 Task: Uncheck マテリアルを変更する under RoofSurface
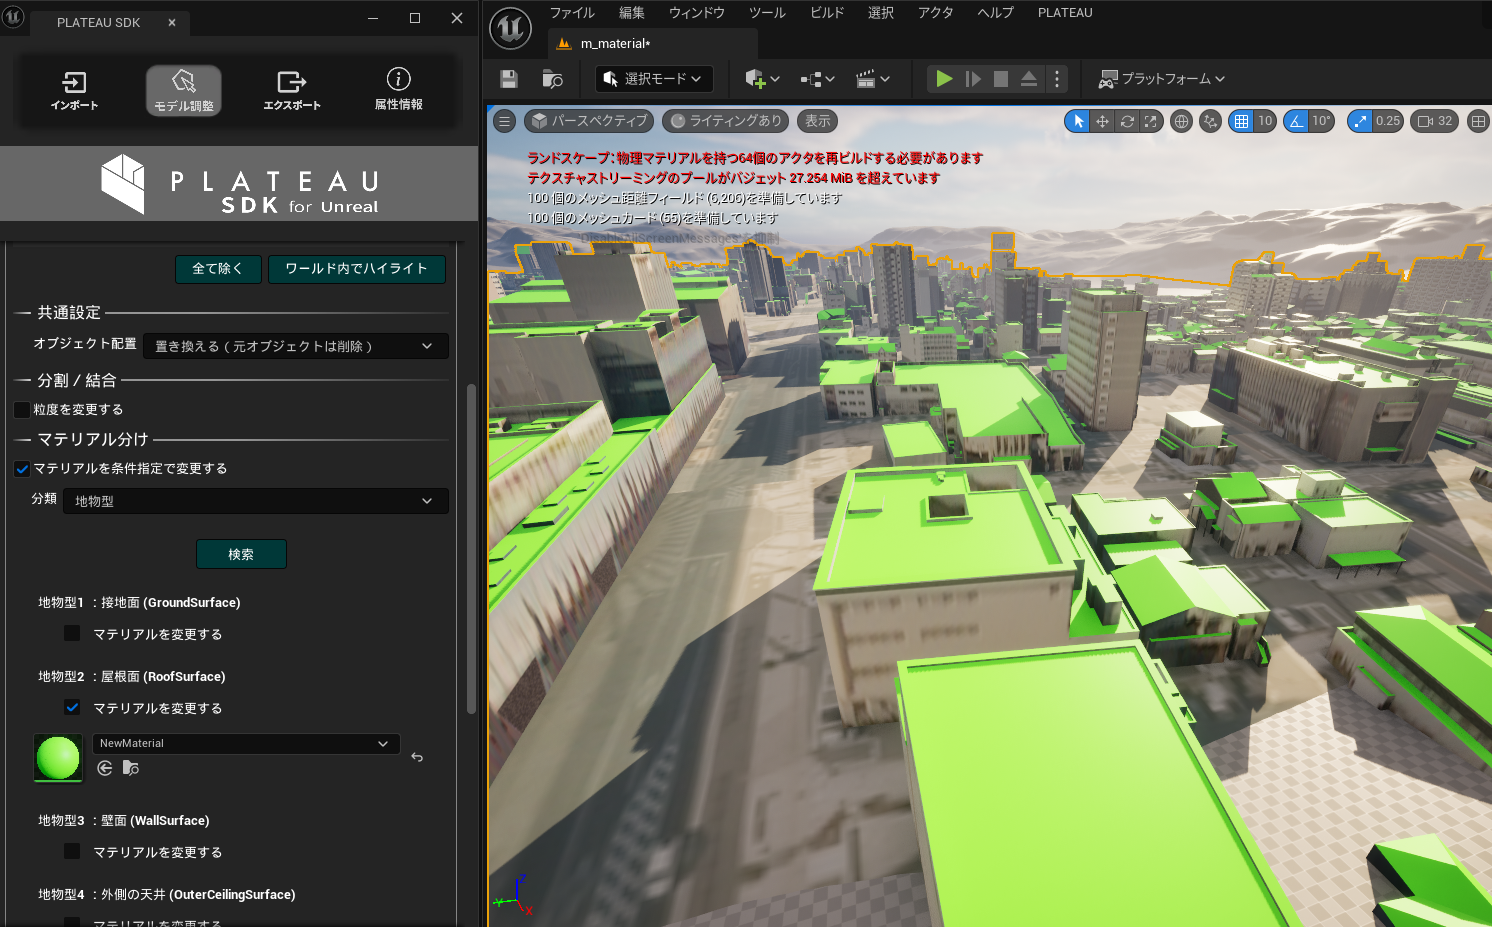pos(71,707)
